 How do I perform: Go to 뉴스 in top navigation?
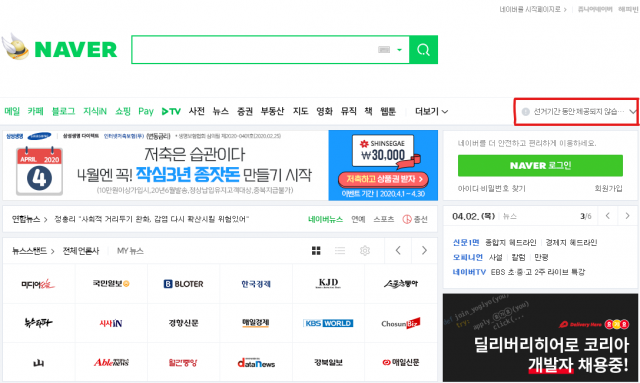[221, 111]
